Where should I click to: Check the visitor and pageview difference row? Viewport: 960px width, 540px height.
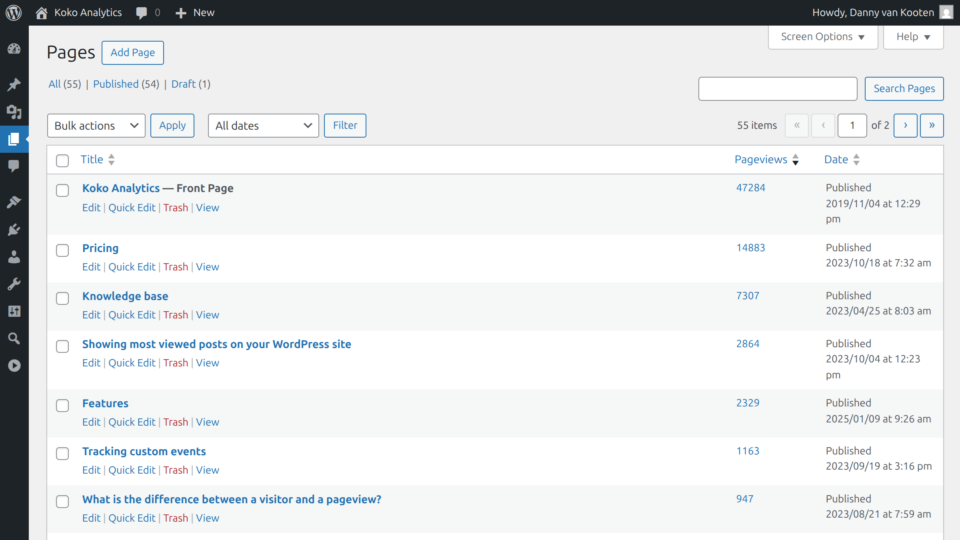coord(62,501)
